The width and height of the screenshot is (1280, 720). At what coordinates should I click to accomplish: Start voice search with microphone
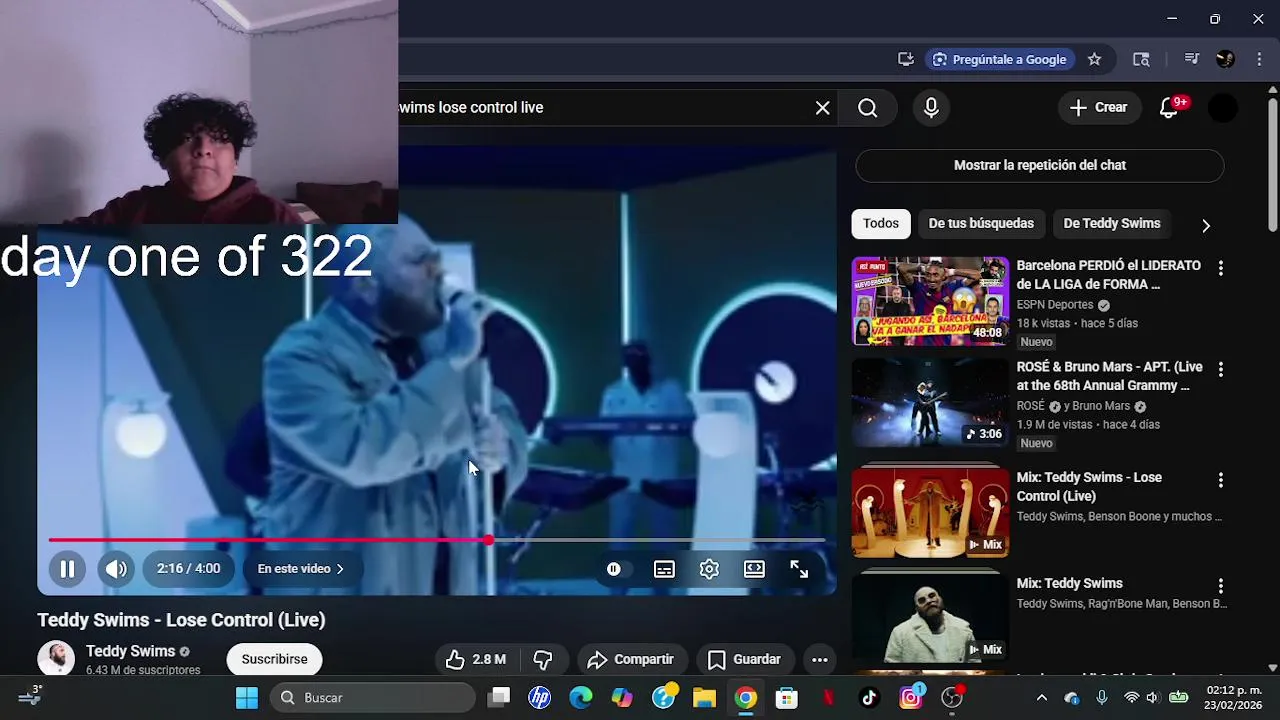931,108
